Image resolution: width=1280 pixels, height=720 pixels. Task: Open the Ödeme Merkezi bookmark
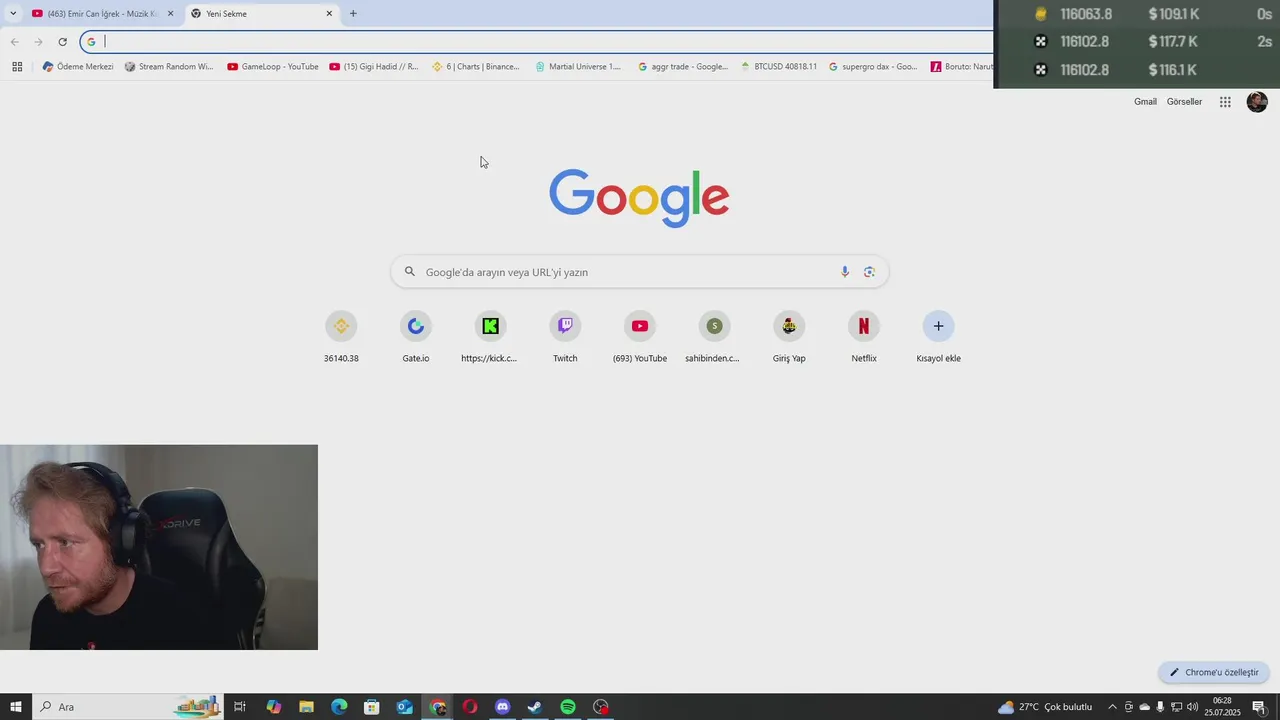[78, 67]
